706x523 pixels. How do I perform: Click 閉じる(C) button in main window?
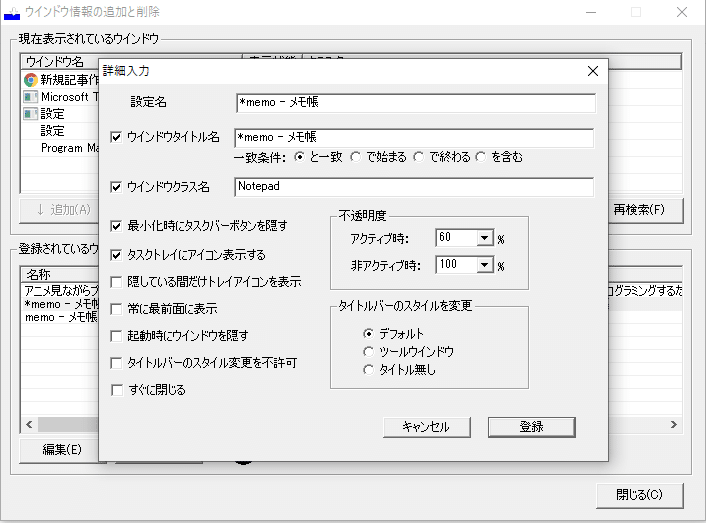[x=639, y=495]
